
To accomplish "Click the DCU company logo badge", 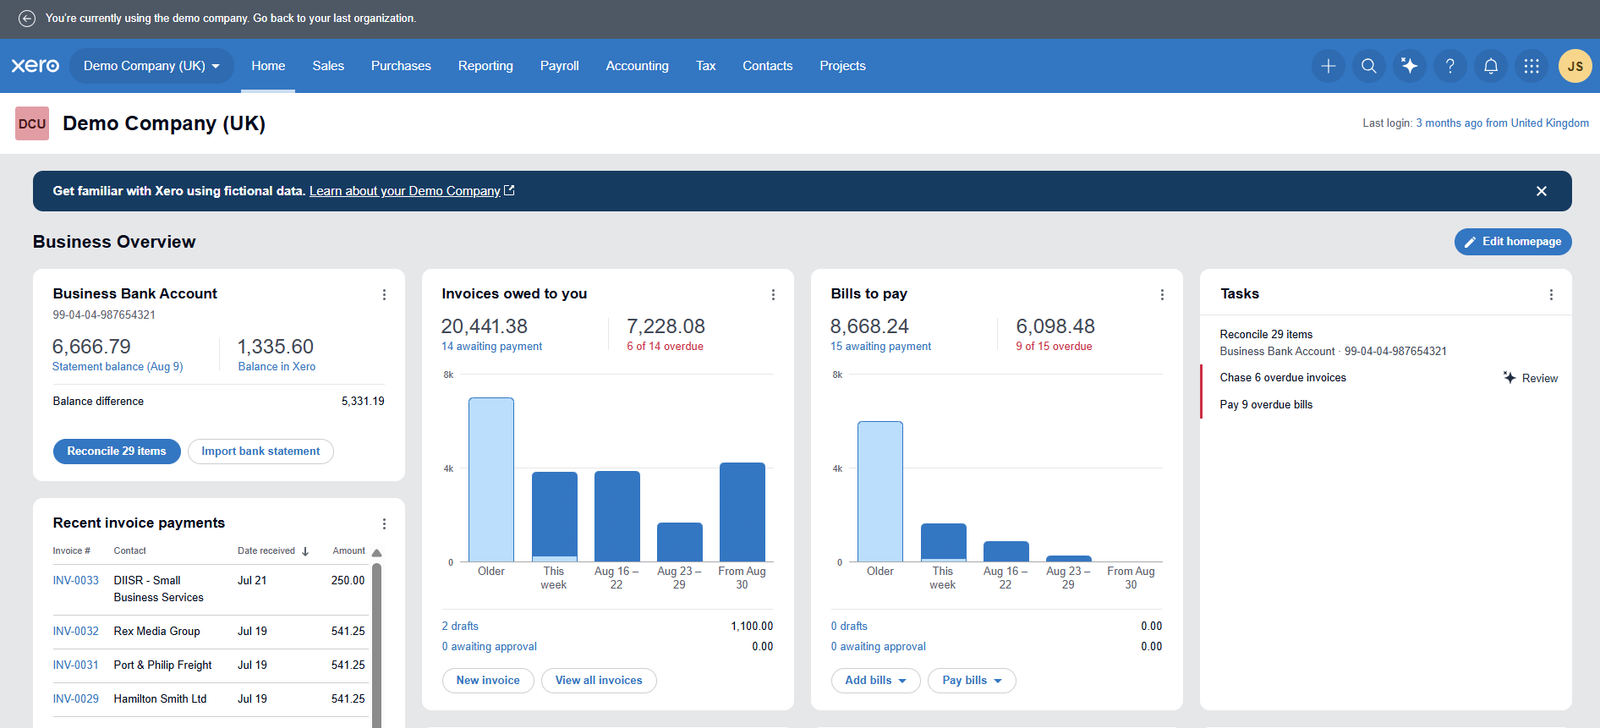I will point(32,123).
